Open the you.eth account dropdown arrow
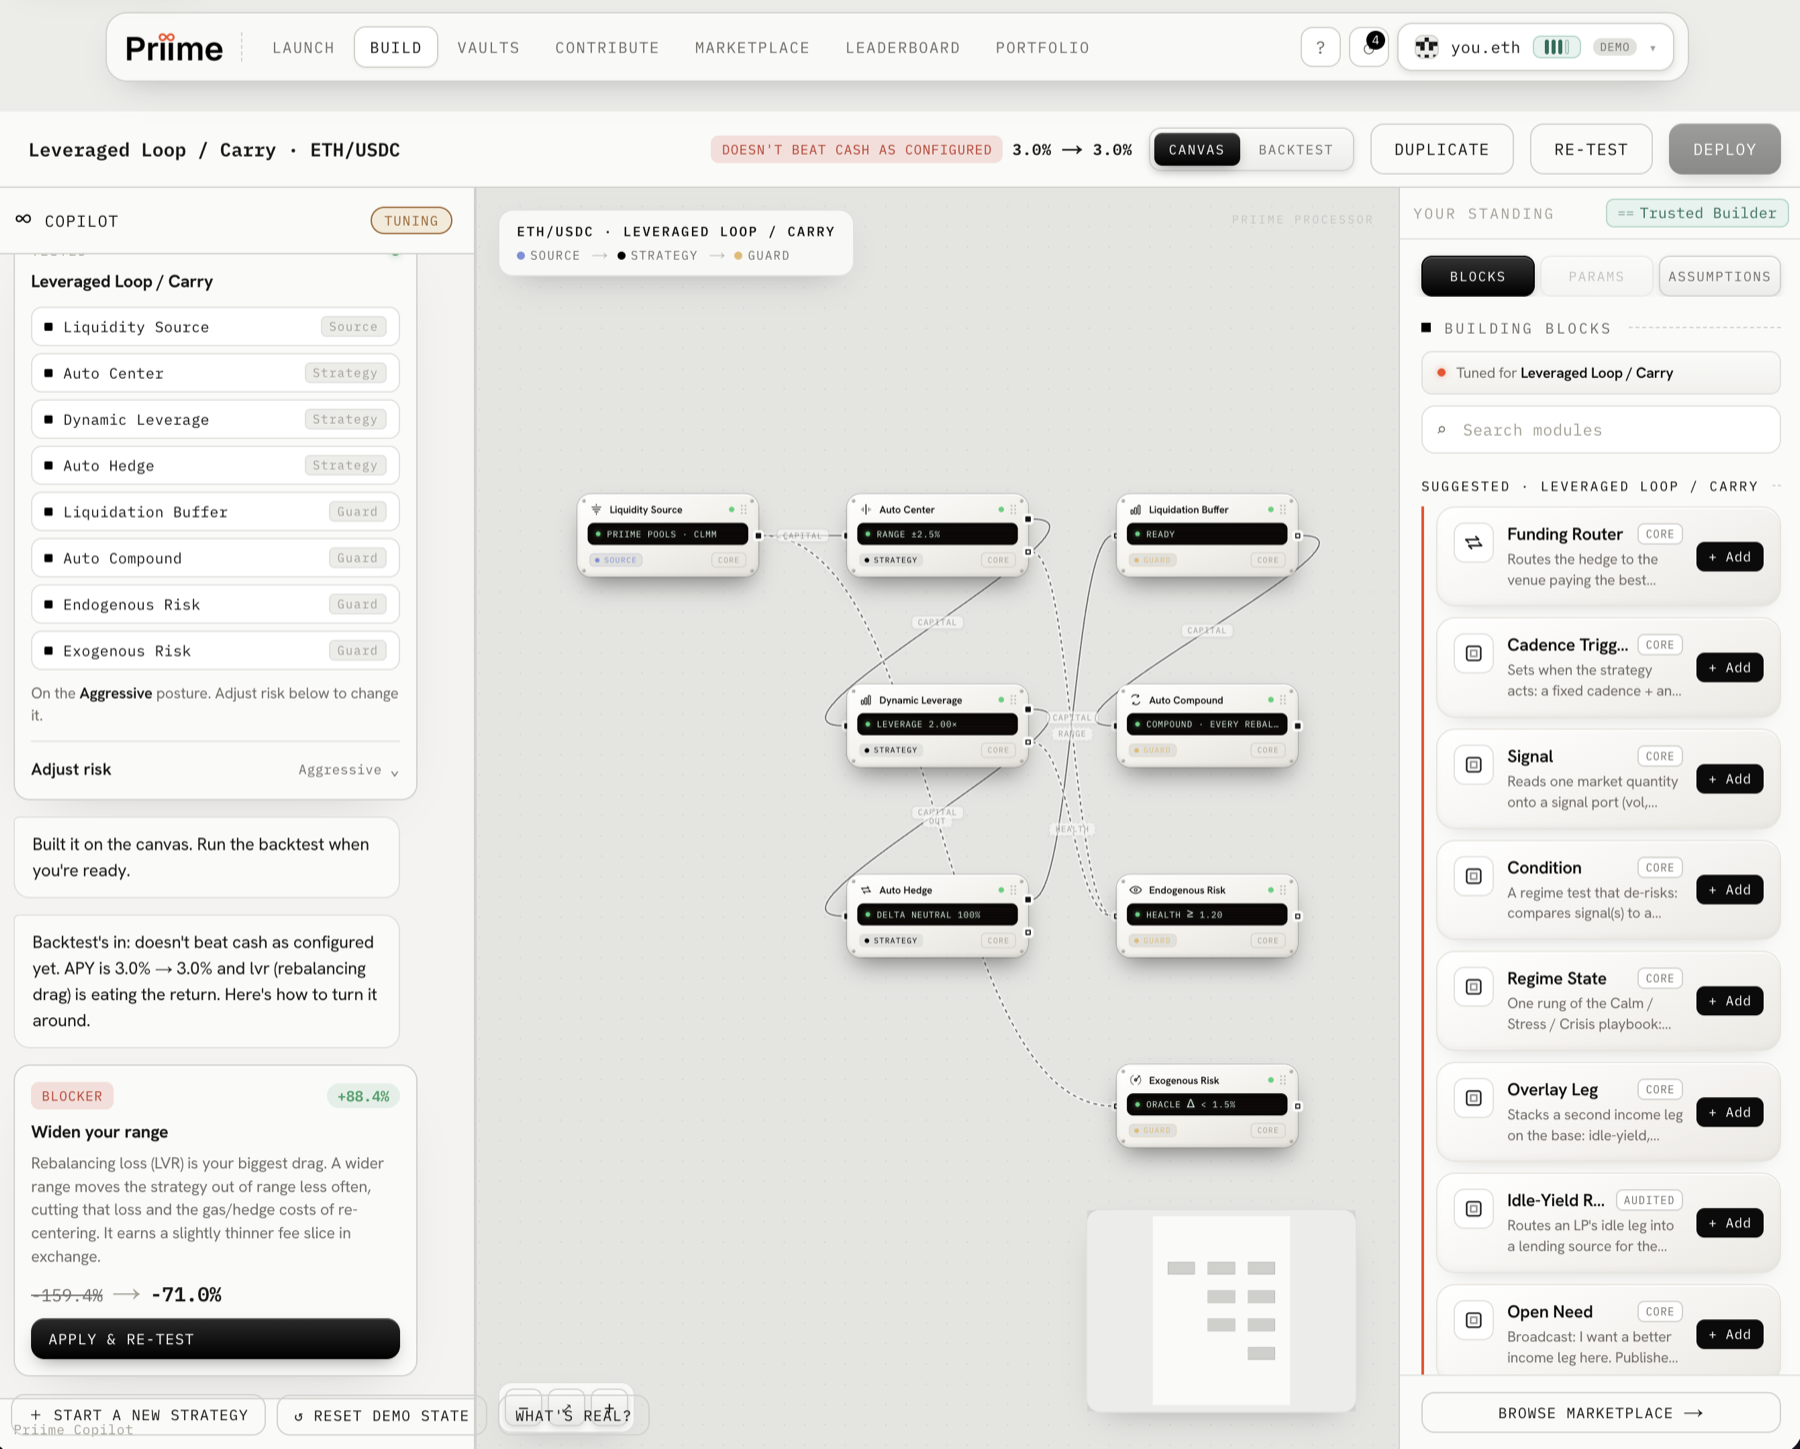 pyautogui.click(x=1653, y=48)
